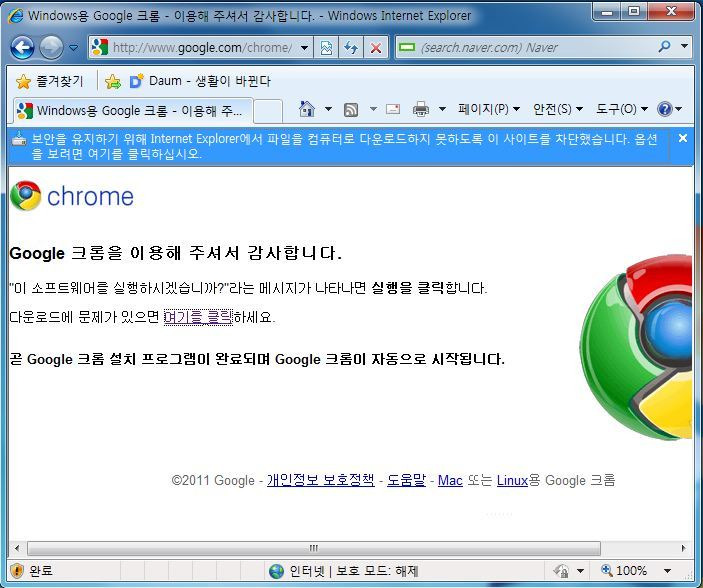Click the 100% zoom level button
The image size is (703, 588).
point(624,571)
